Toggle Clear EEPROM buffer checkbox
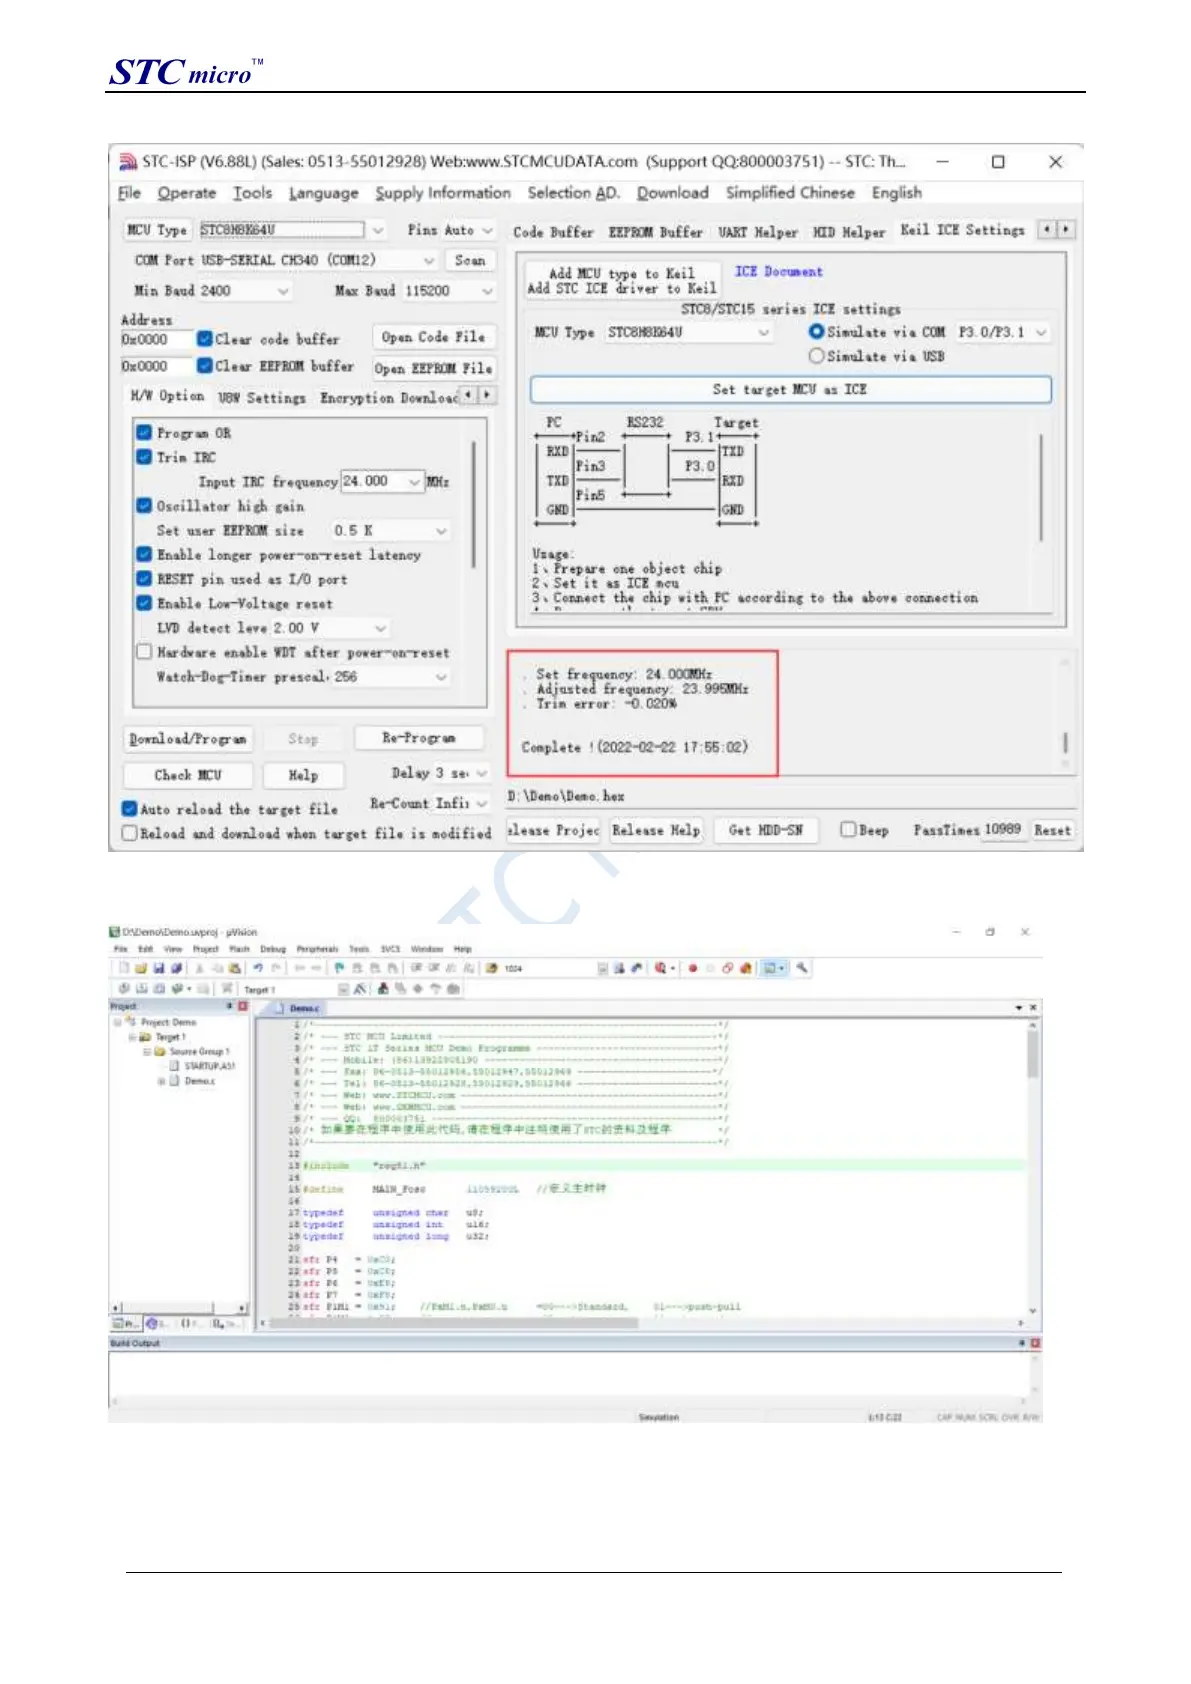 [204, 366]
